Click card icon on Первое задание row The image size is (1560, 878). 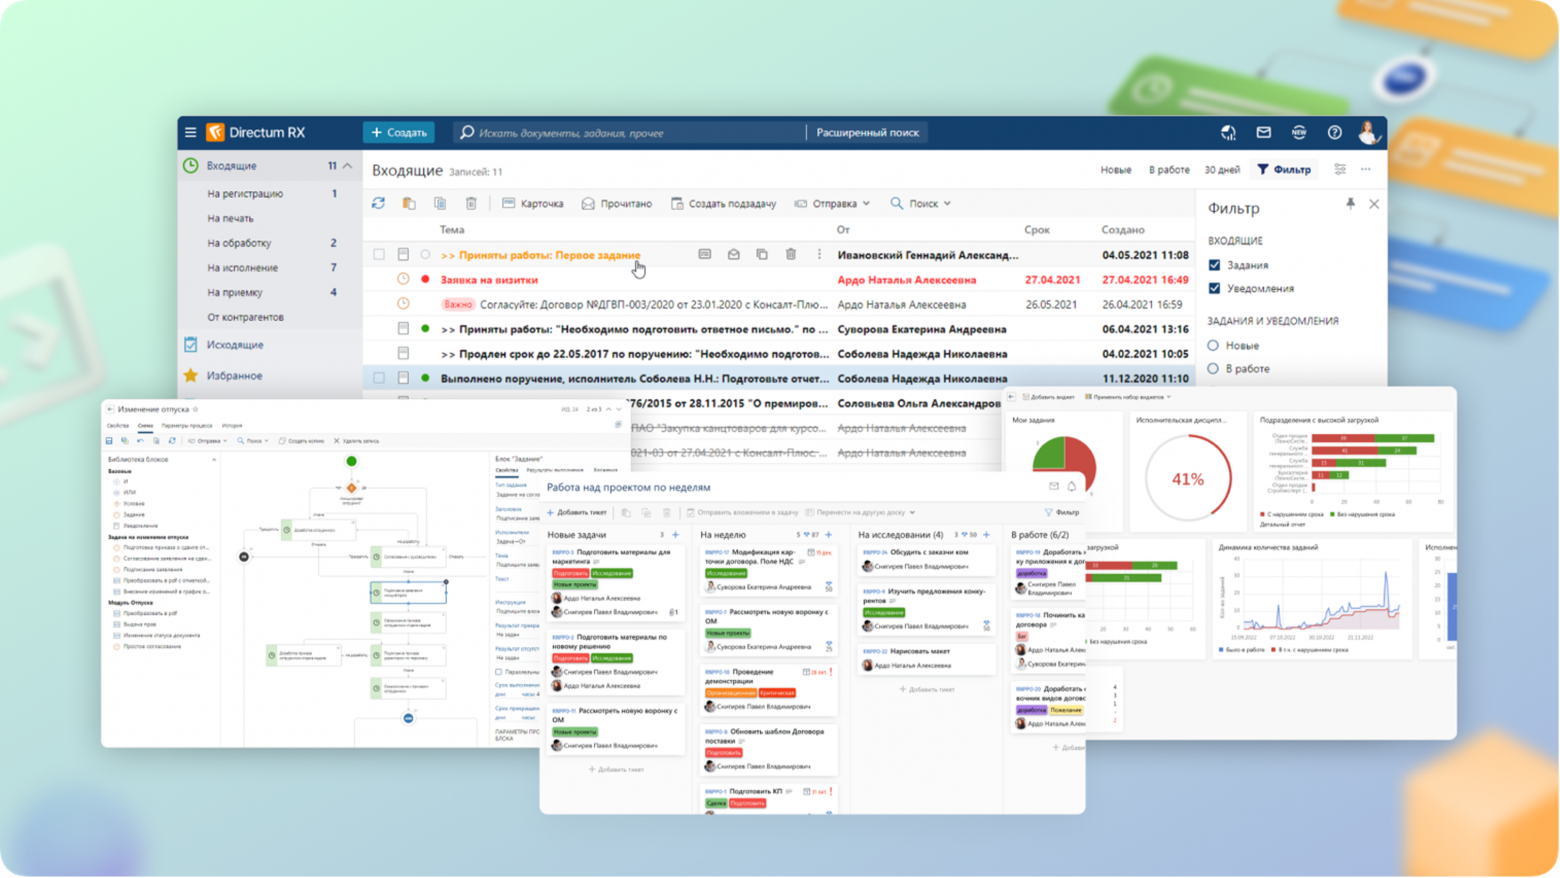tap(704, 255)
